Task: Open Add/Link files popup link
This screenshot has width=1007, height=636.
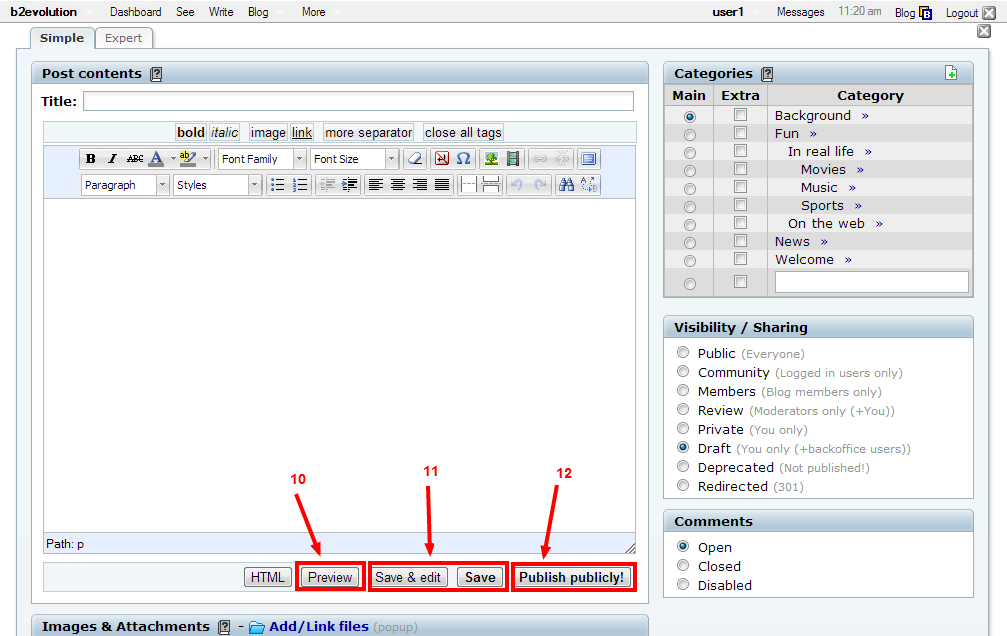Action: click(x=319, y=626)
